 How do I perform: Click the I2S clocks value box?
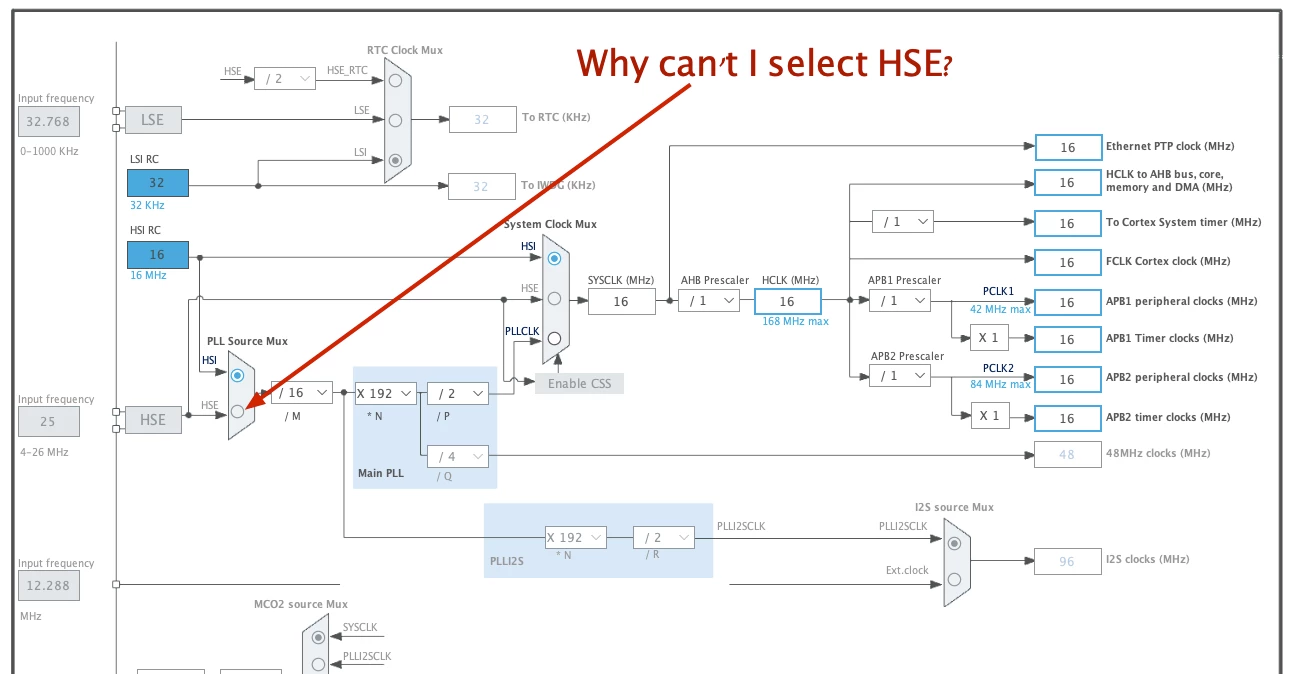(1068, 561)
